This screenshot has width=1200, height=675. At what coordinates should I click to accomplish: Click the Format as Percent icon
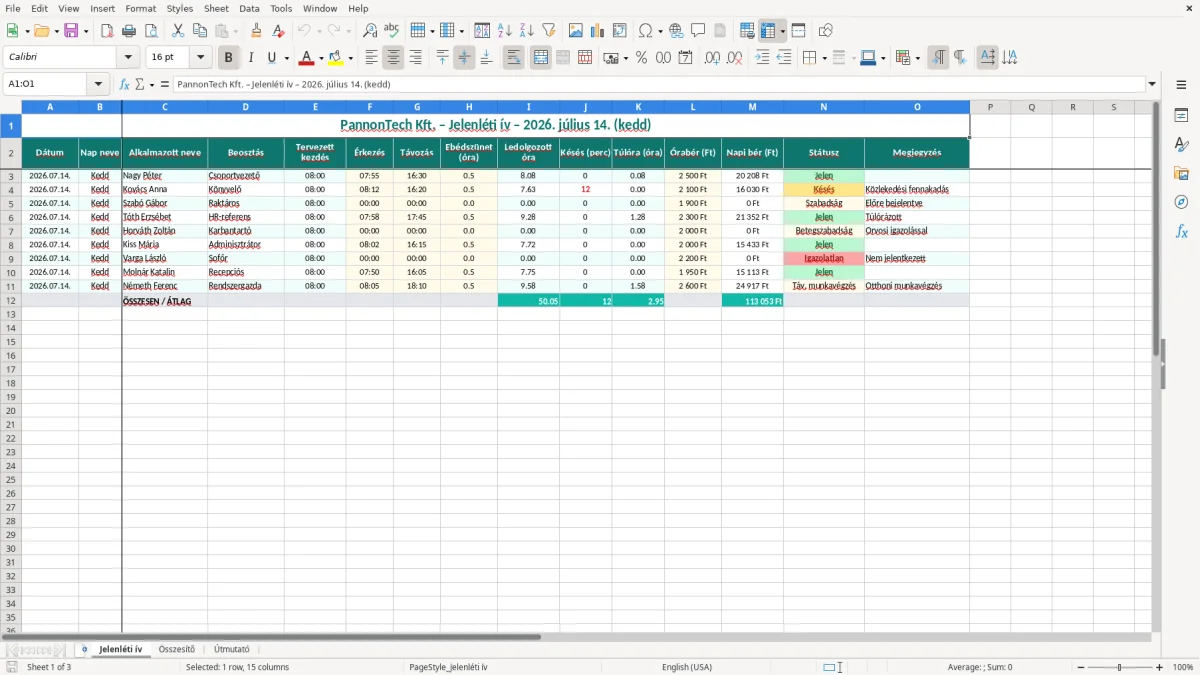coord(642,58)
